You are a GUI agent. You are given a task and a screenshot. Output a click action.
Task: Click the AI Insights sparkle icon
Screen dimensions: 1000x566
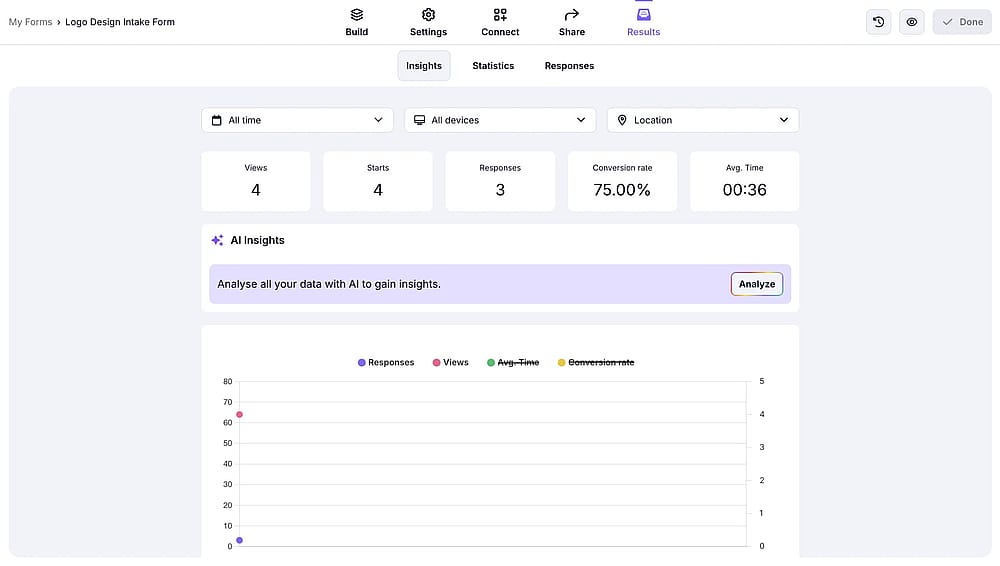(217, 240)
